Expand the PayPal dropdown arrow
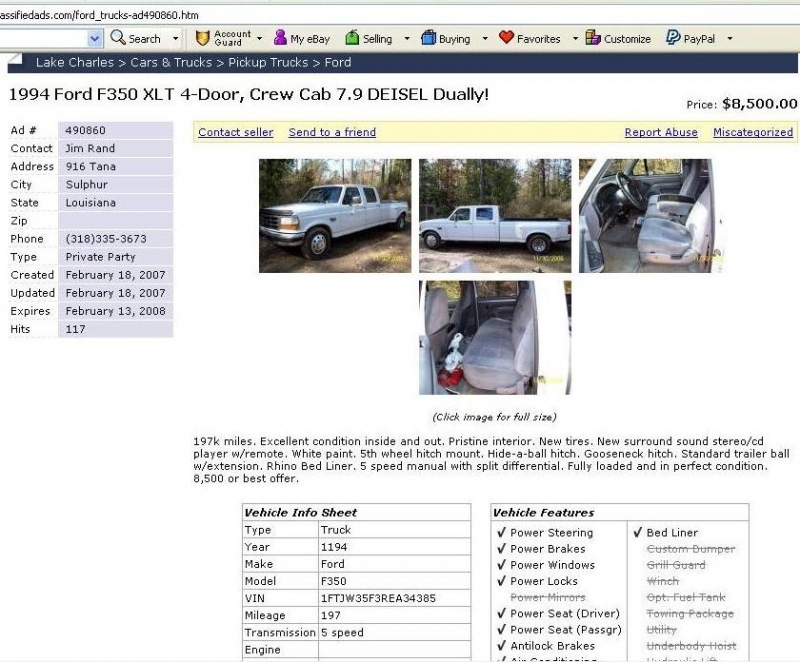 point(730,39)
